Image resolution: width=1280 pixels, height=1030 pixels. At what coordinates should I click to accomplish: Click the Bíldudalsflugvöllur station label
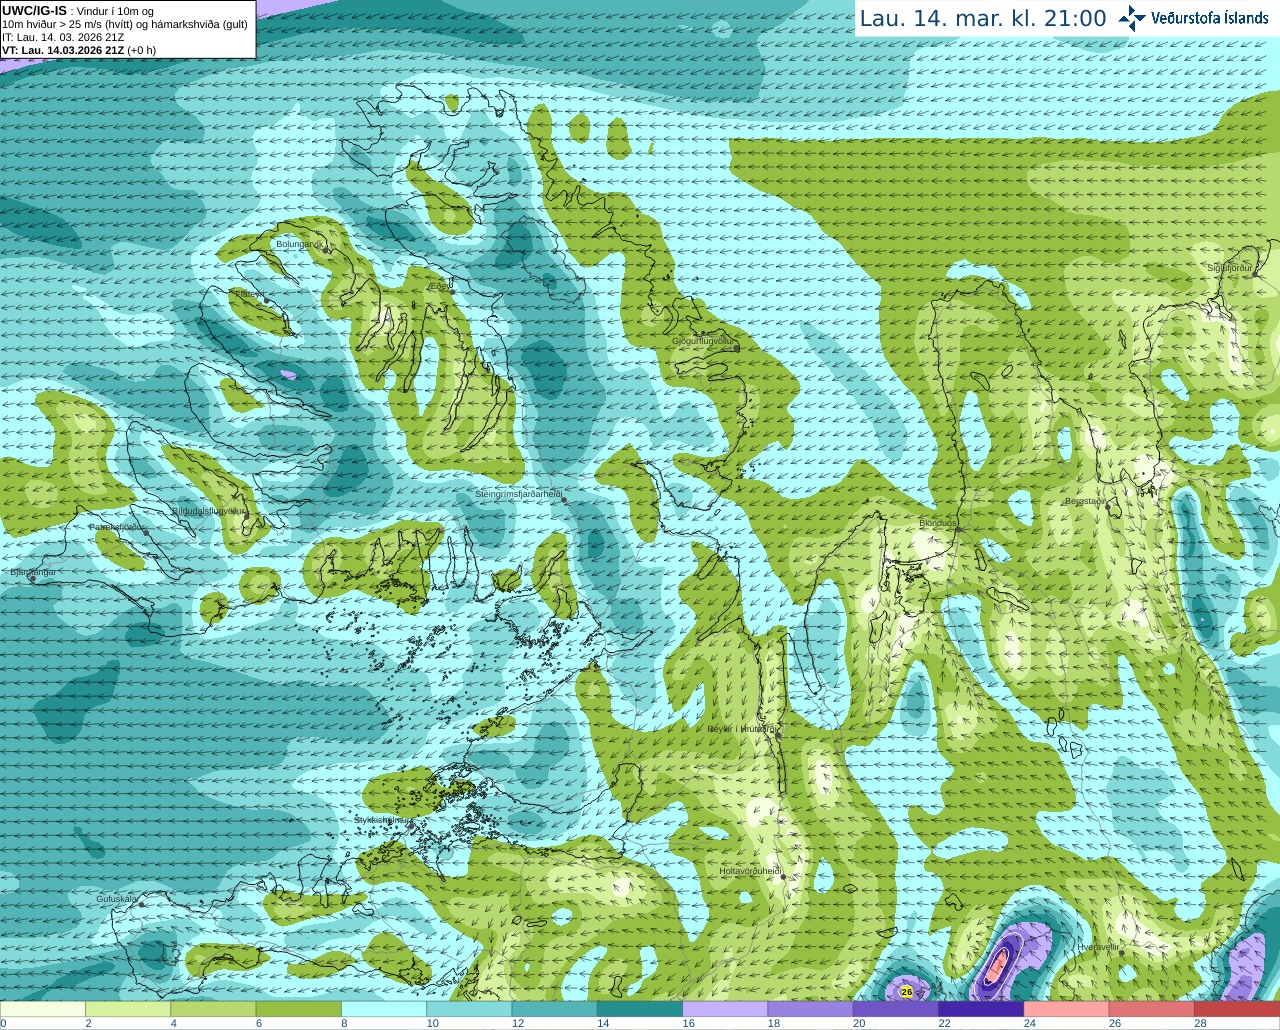click(x=208, y=510)
